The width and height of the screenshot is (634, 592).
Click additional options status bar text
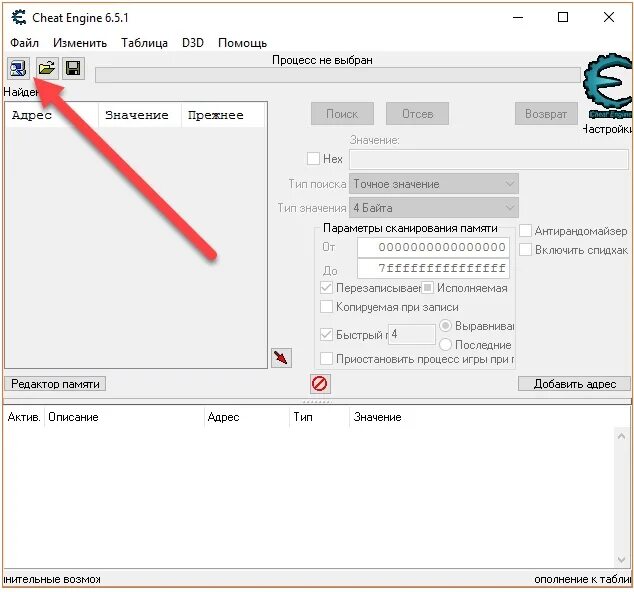(x=52, y=579)
